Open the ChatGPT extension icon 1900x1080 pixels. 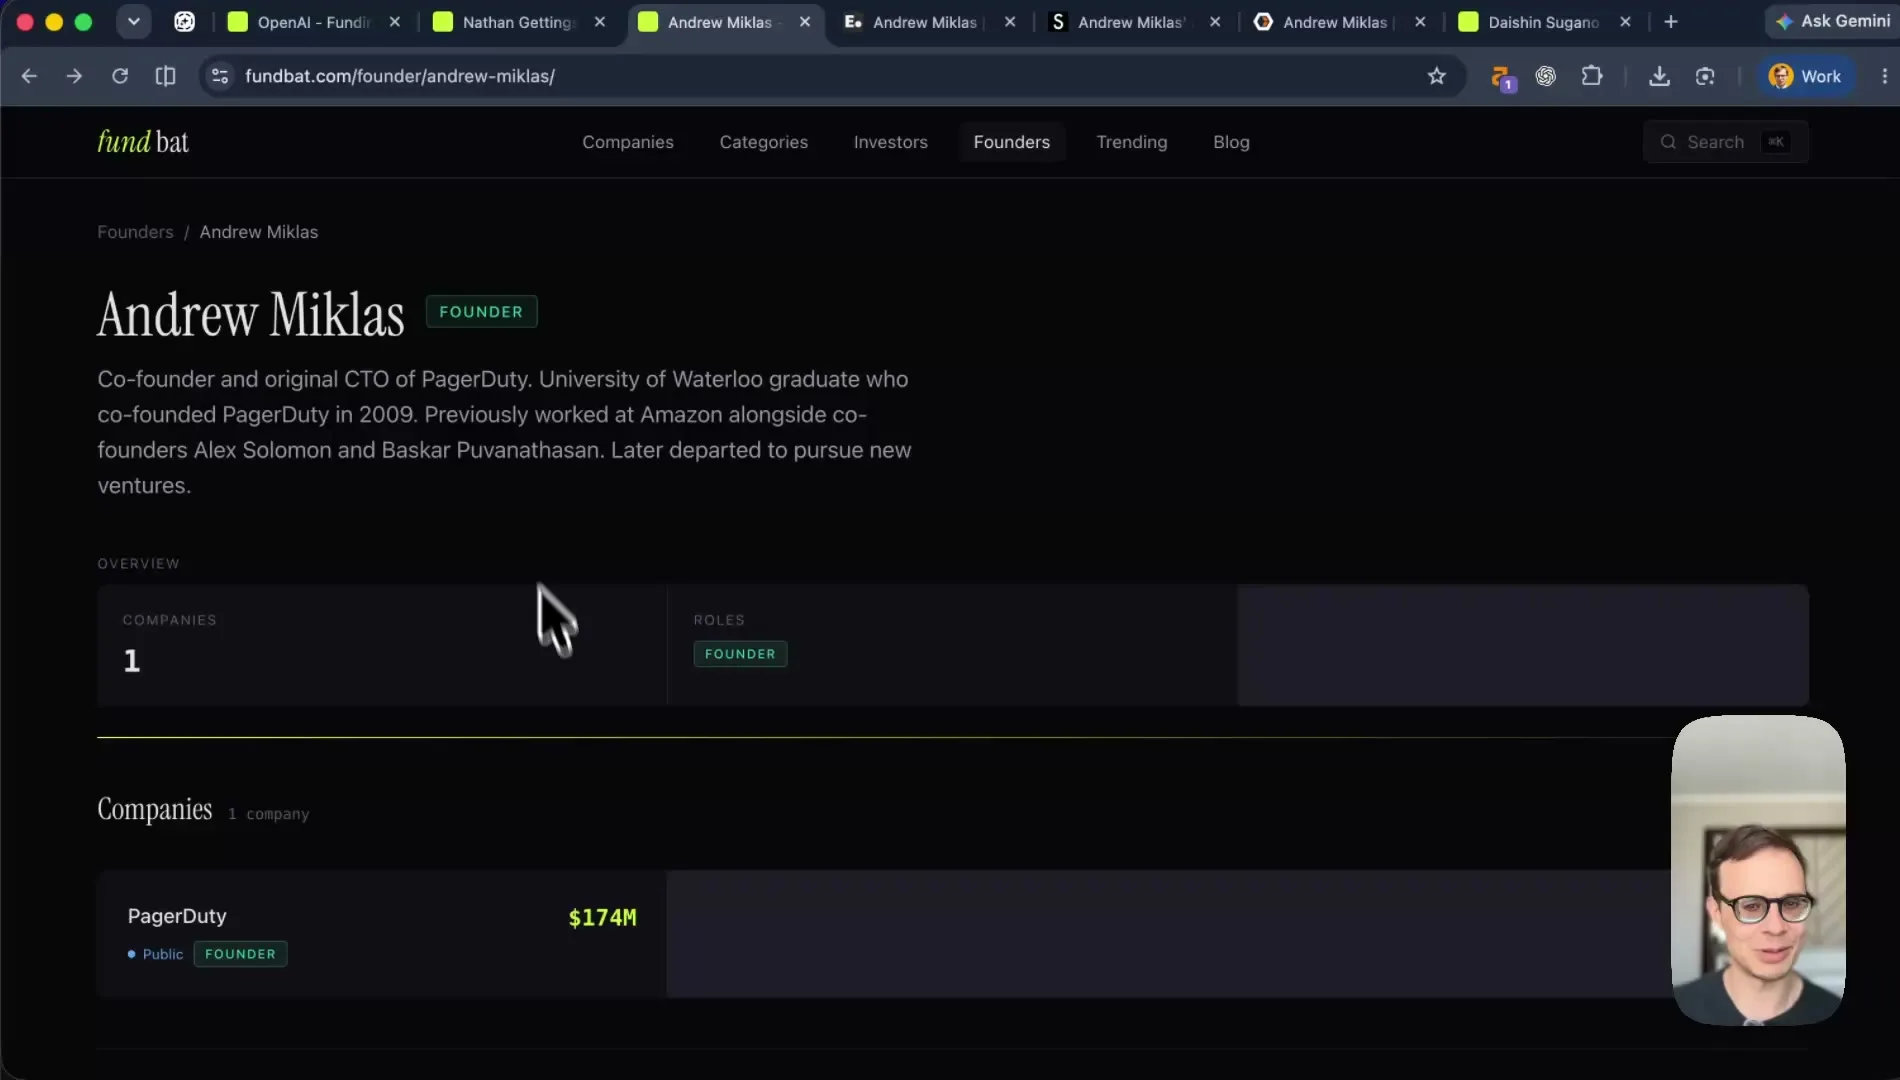pyautogui.click(x=1546, y=76)
